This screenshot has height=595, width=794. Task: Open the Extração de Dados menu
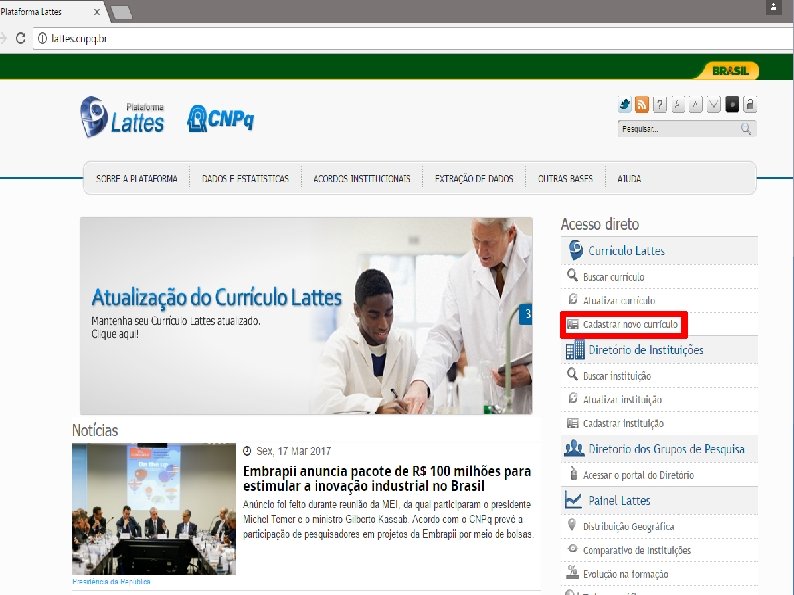[474, 178]
